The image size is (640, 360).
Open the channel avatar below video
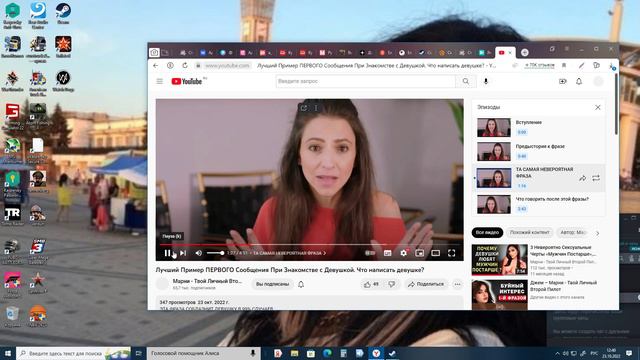[162, 284]
